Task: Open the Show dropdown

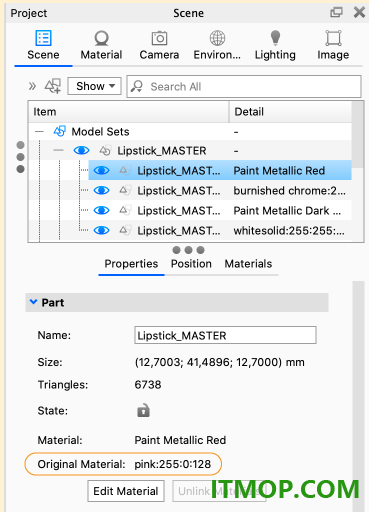Action: 95,86
